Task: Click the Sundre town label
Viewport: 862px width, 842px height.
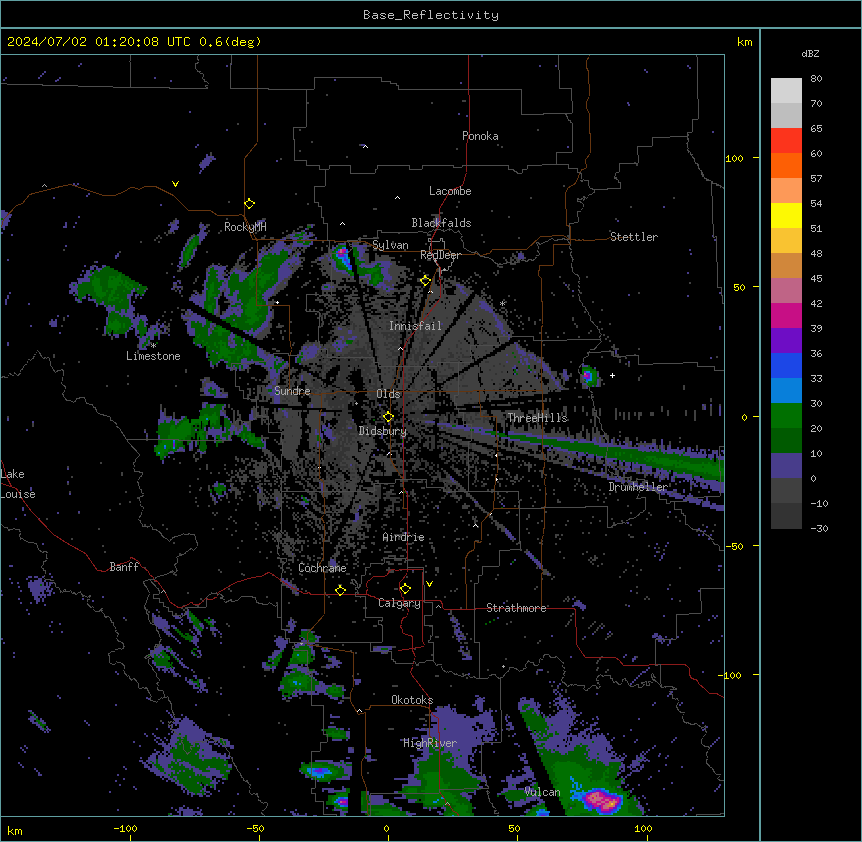Action: [292, 391]
